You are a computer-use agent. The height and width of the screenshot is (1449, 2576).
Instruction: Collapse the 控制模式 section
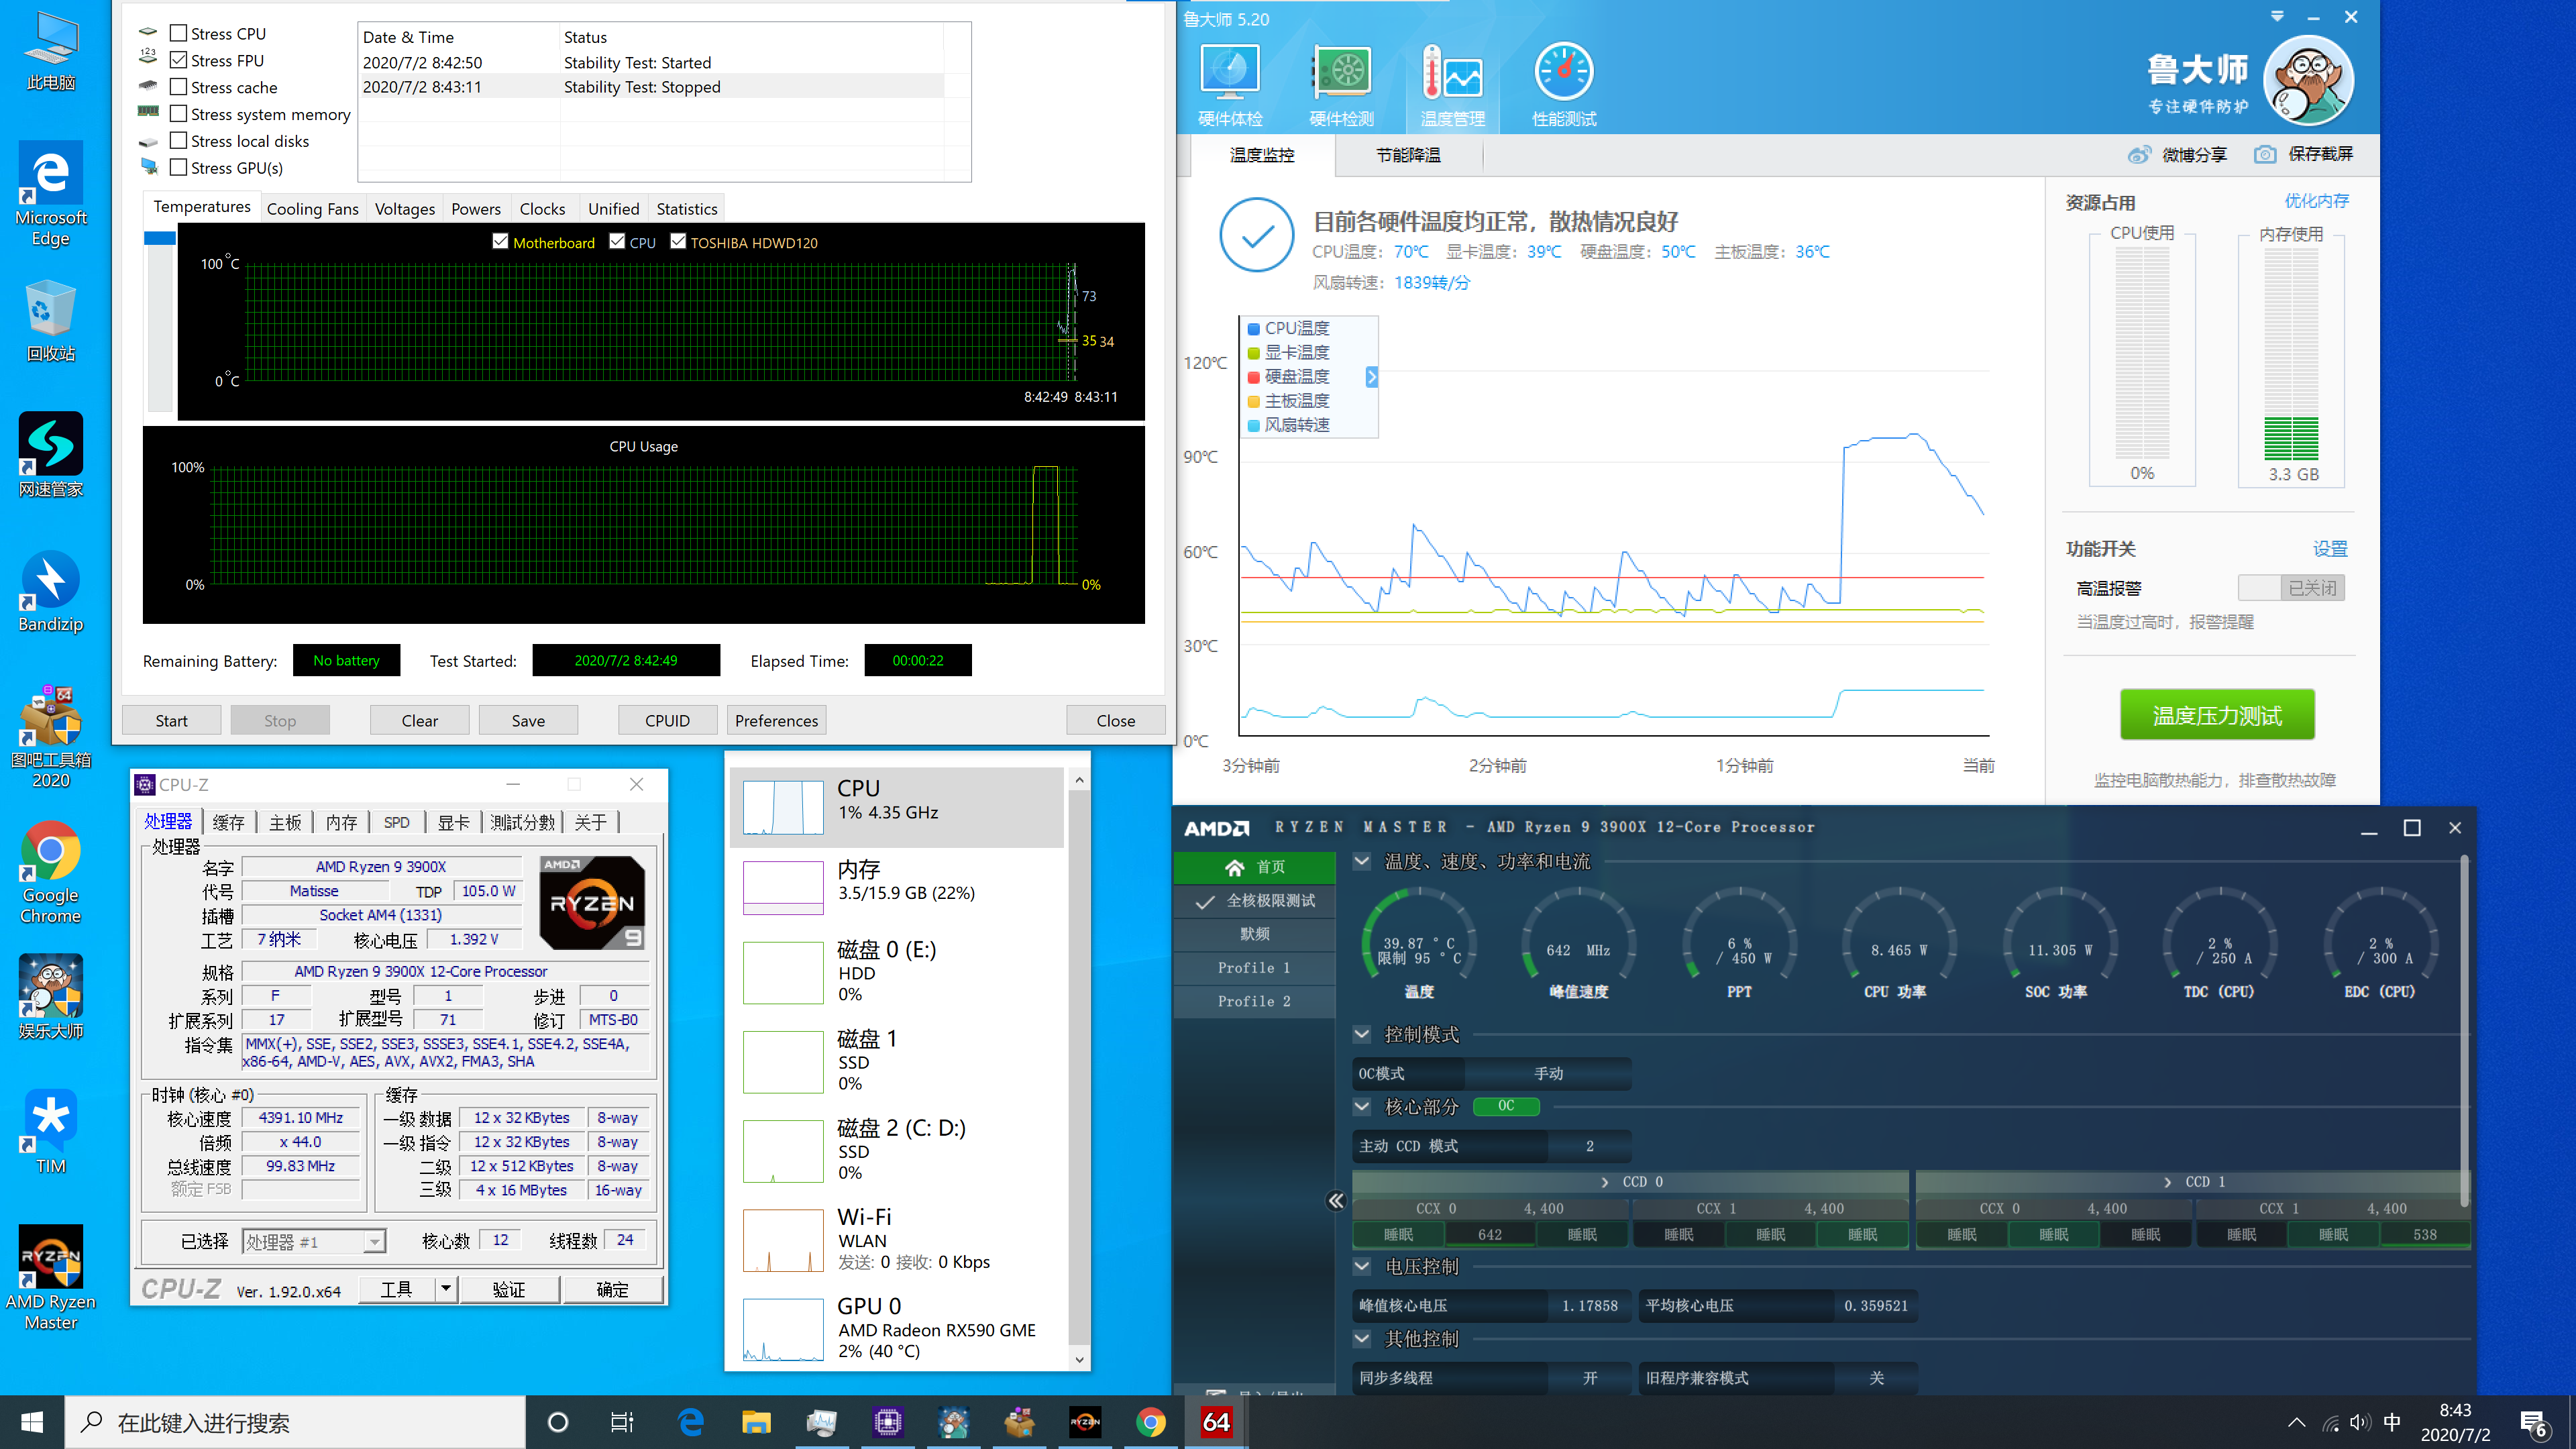(1362, 1034)
